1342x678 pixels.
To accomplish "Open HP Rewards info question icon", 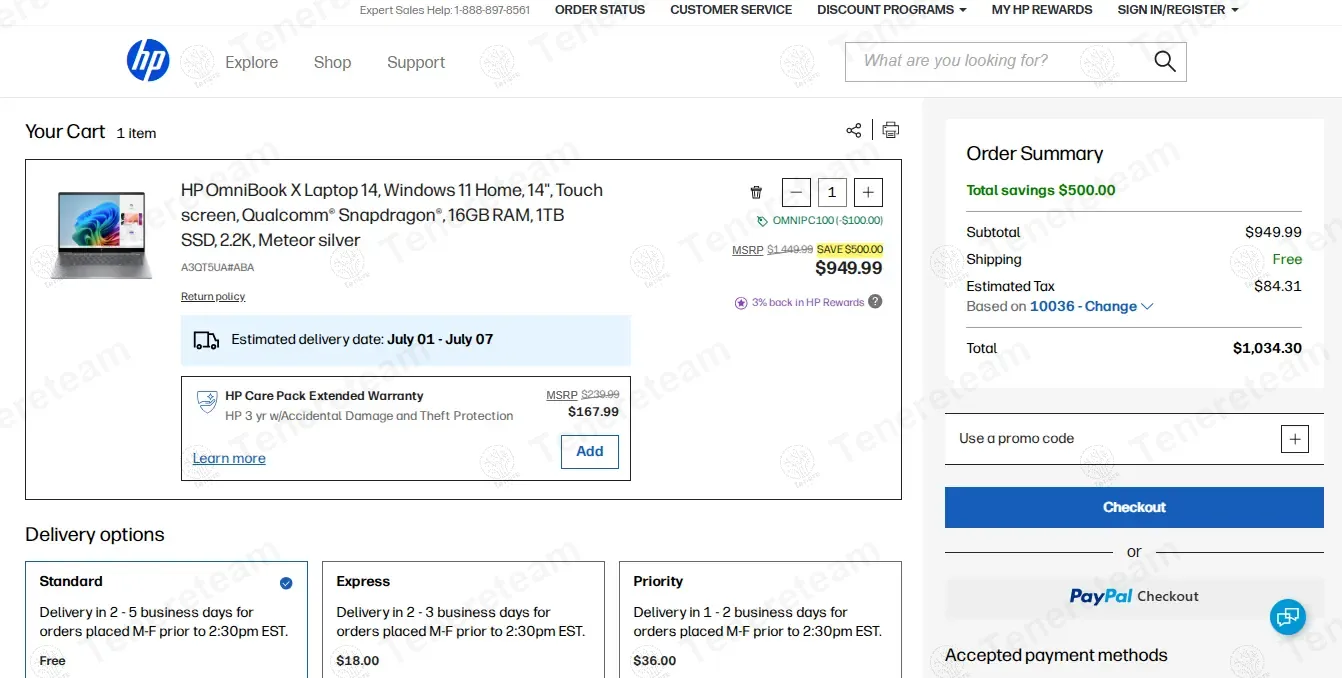I will click(875, 302).
